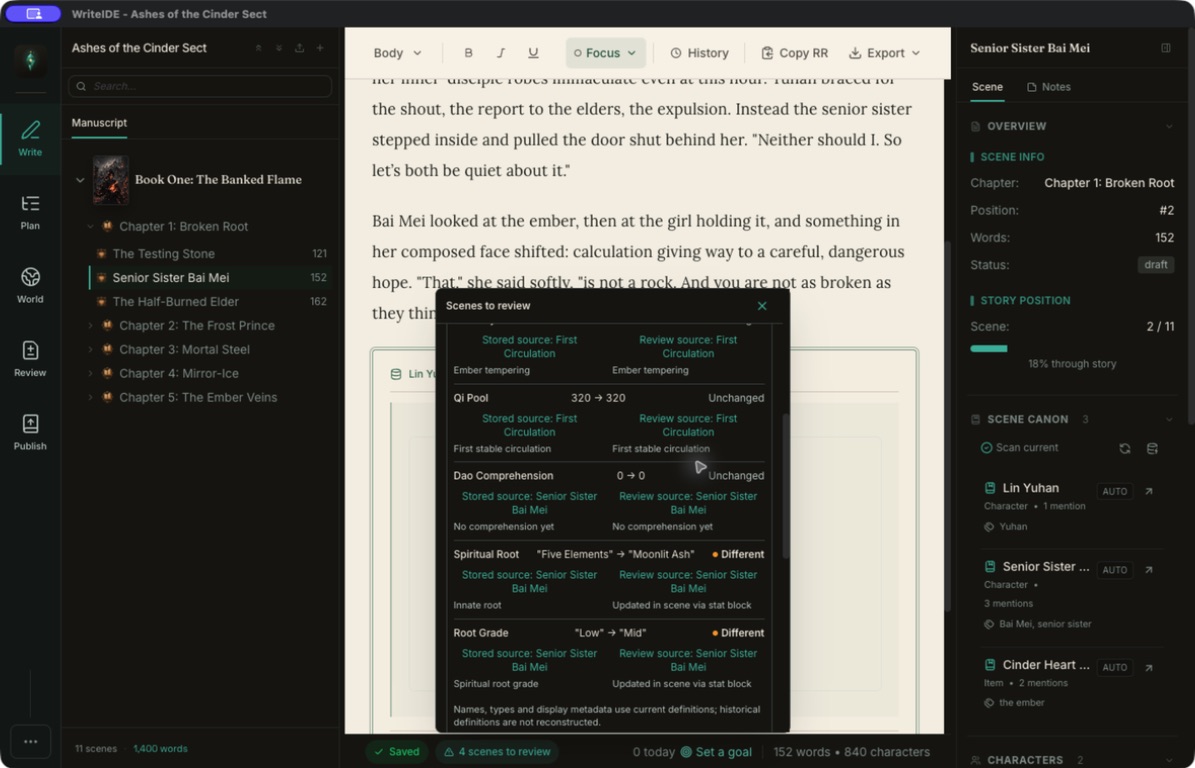Open the History panel
Screen dimensions: 1195x768
click(699, 53)
